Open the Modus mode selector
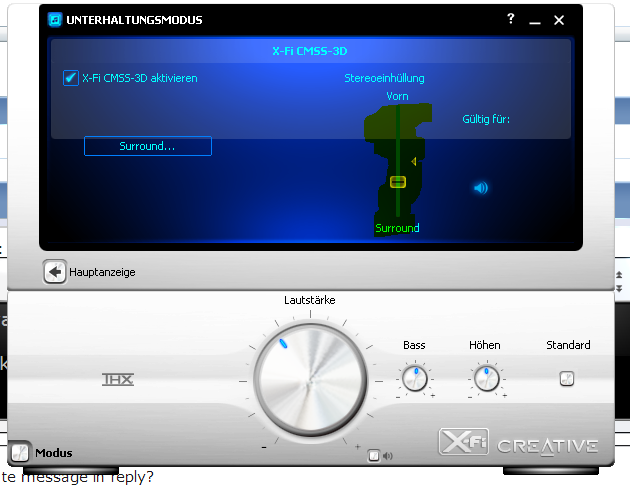The width and height of the screenshot is (630, 486). [x=19, y=453]
